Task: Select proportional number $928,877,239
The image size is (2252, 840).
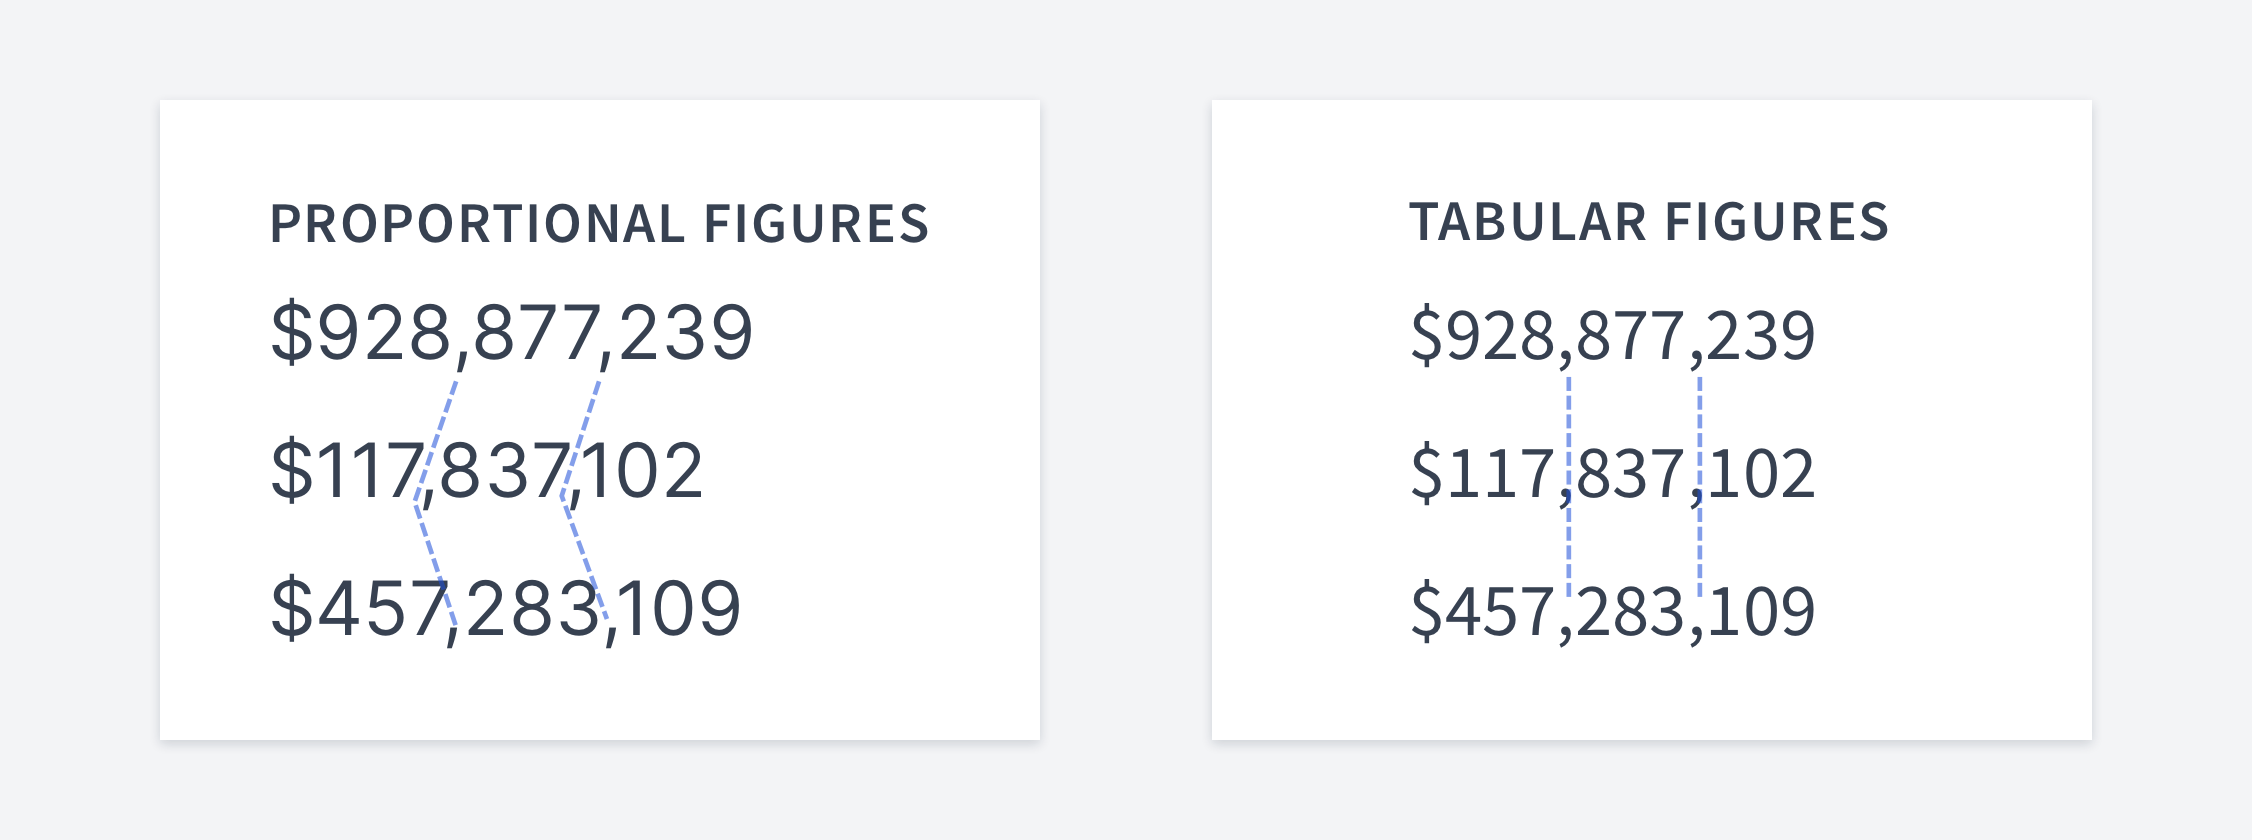Action: click(511, 334)
